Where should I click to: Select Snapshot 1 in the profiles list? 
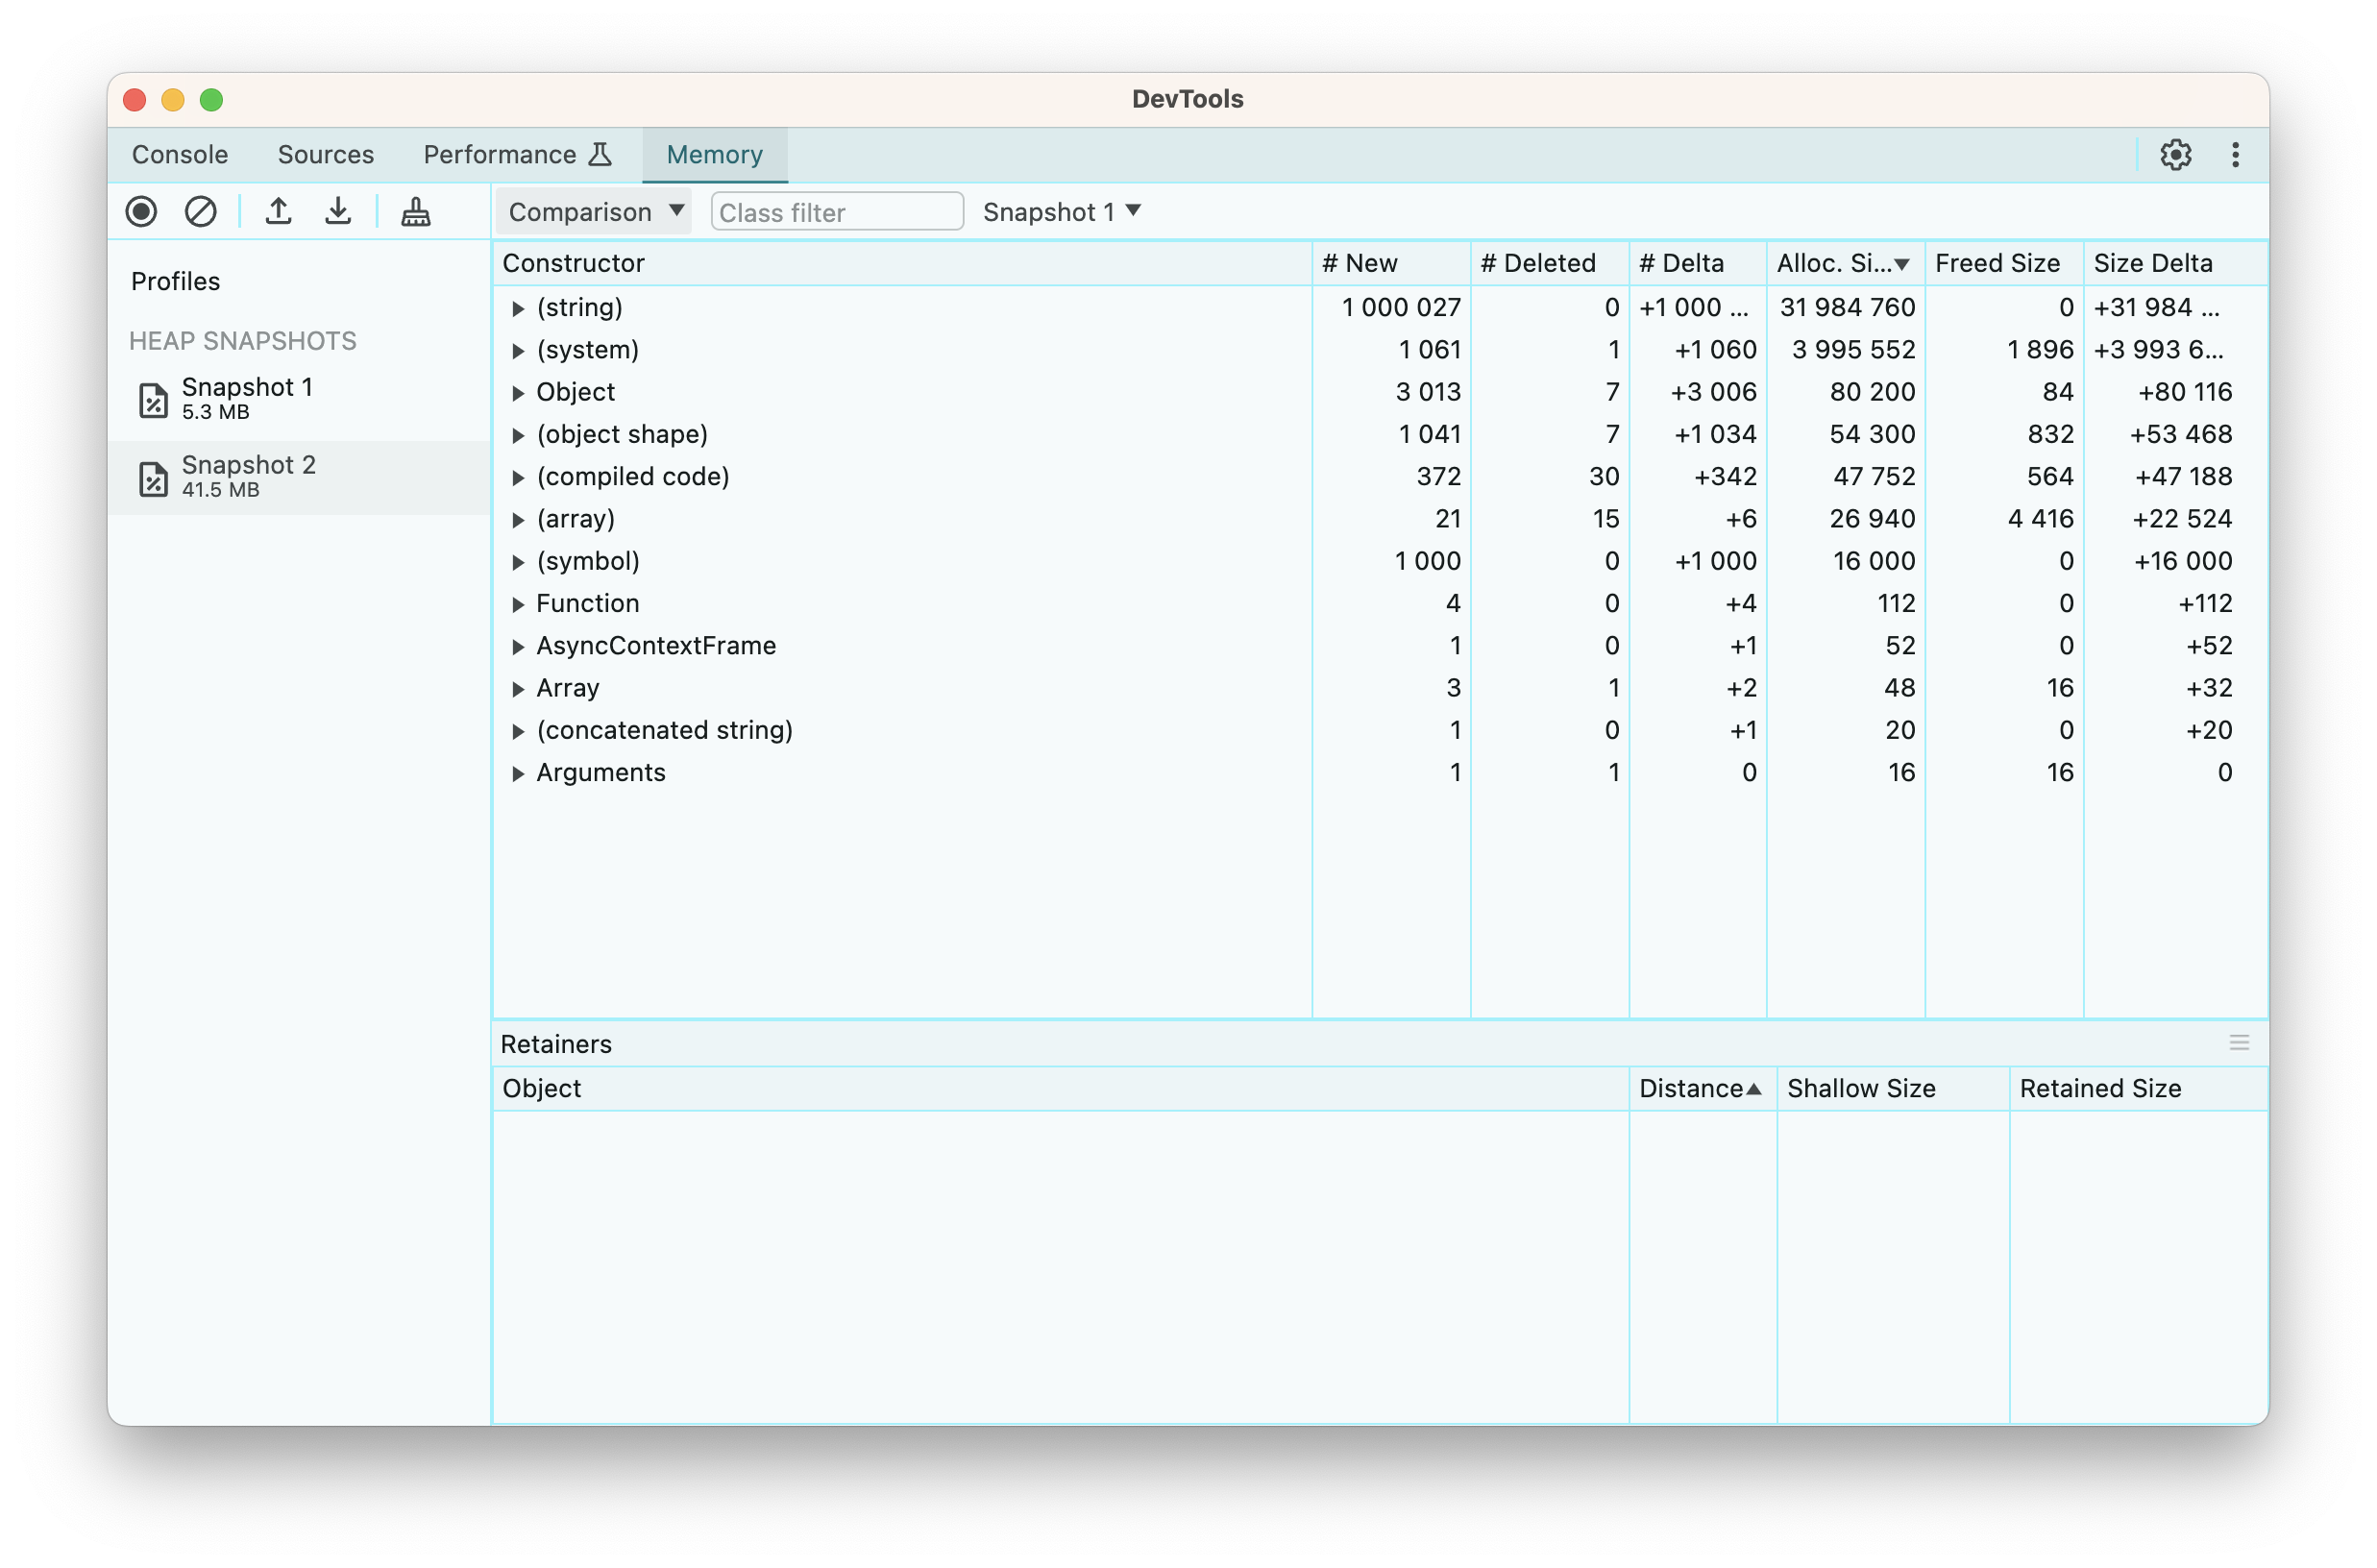coord(247,397)
